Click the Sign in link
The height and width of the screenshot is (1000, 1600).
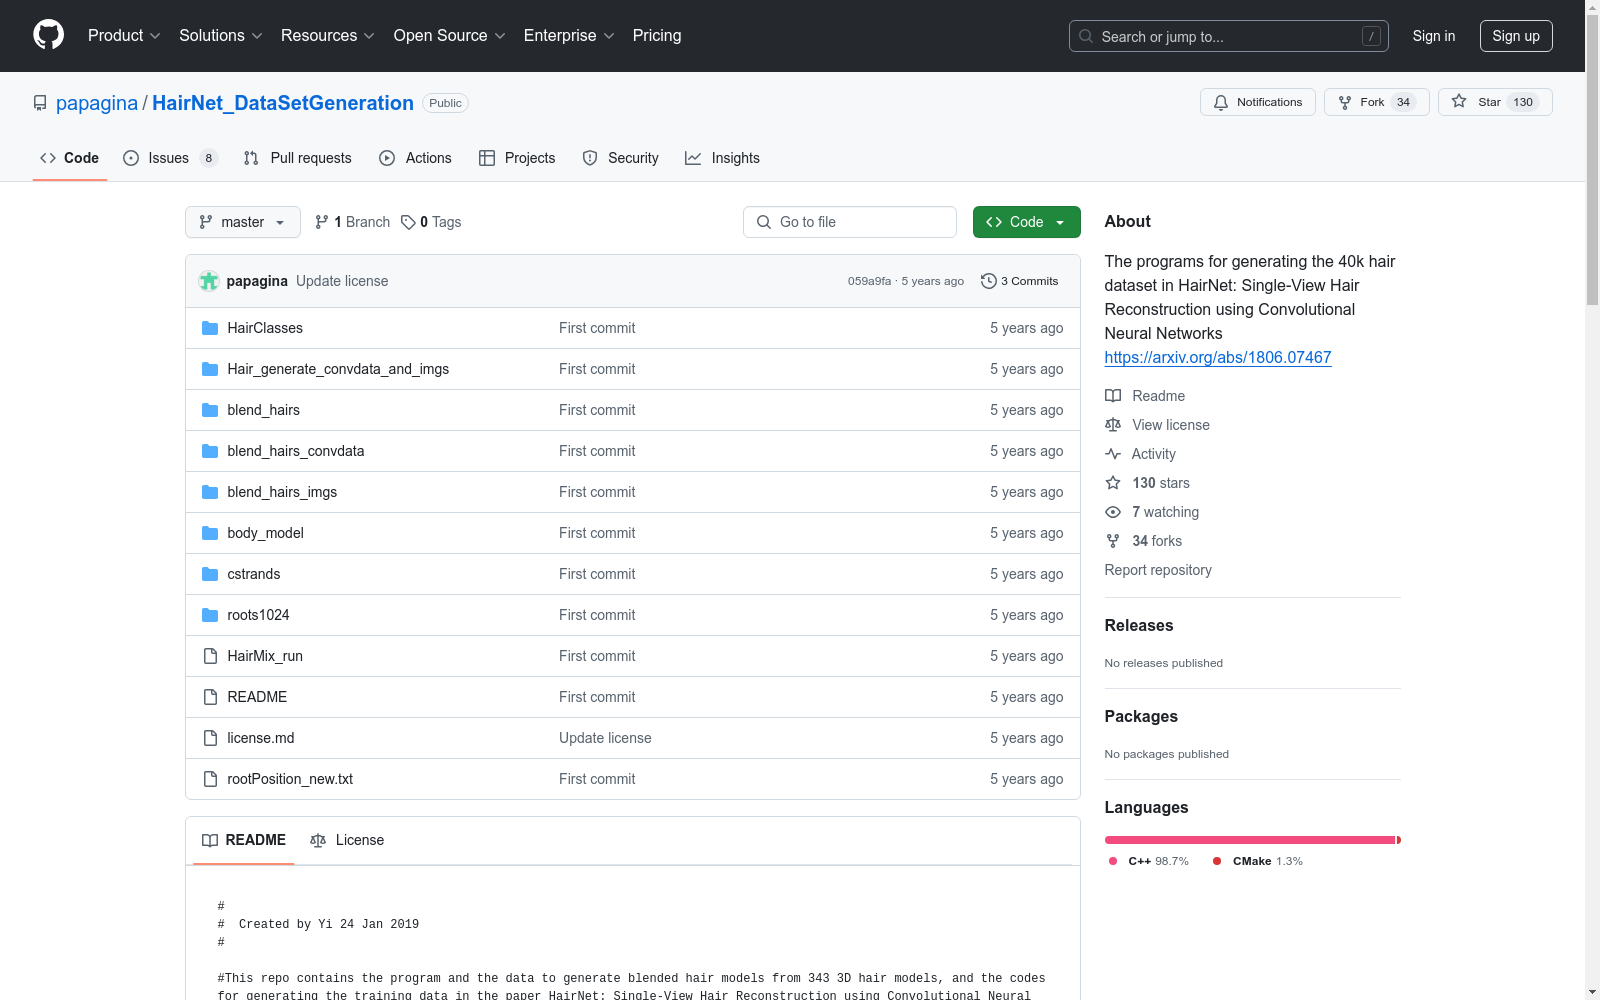tap(1434, 36)
